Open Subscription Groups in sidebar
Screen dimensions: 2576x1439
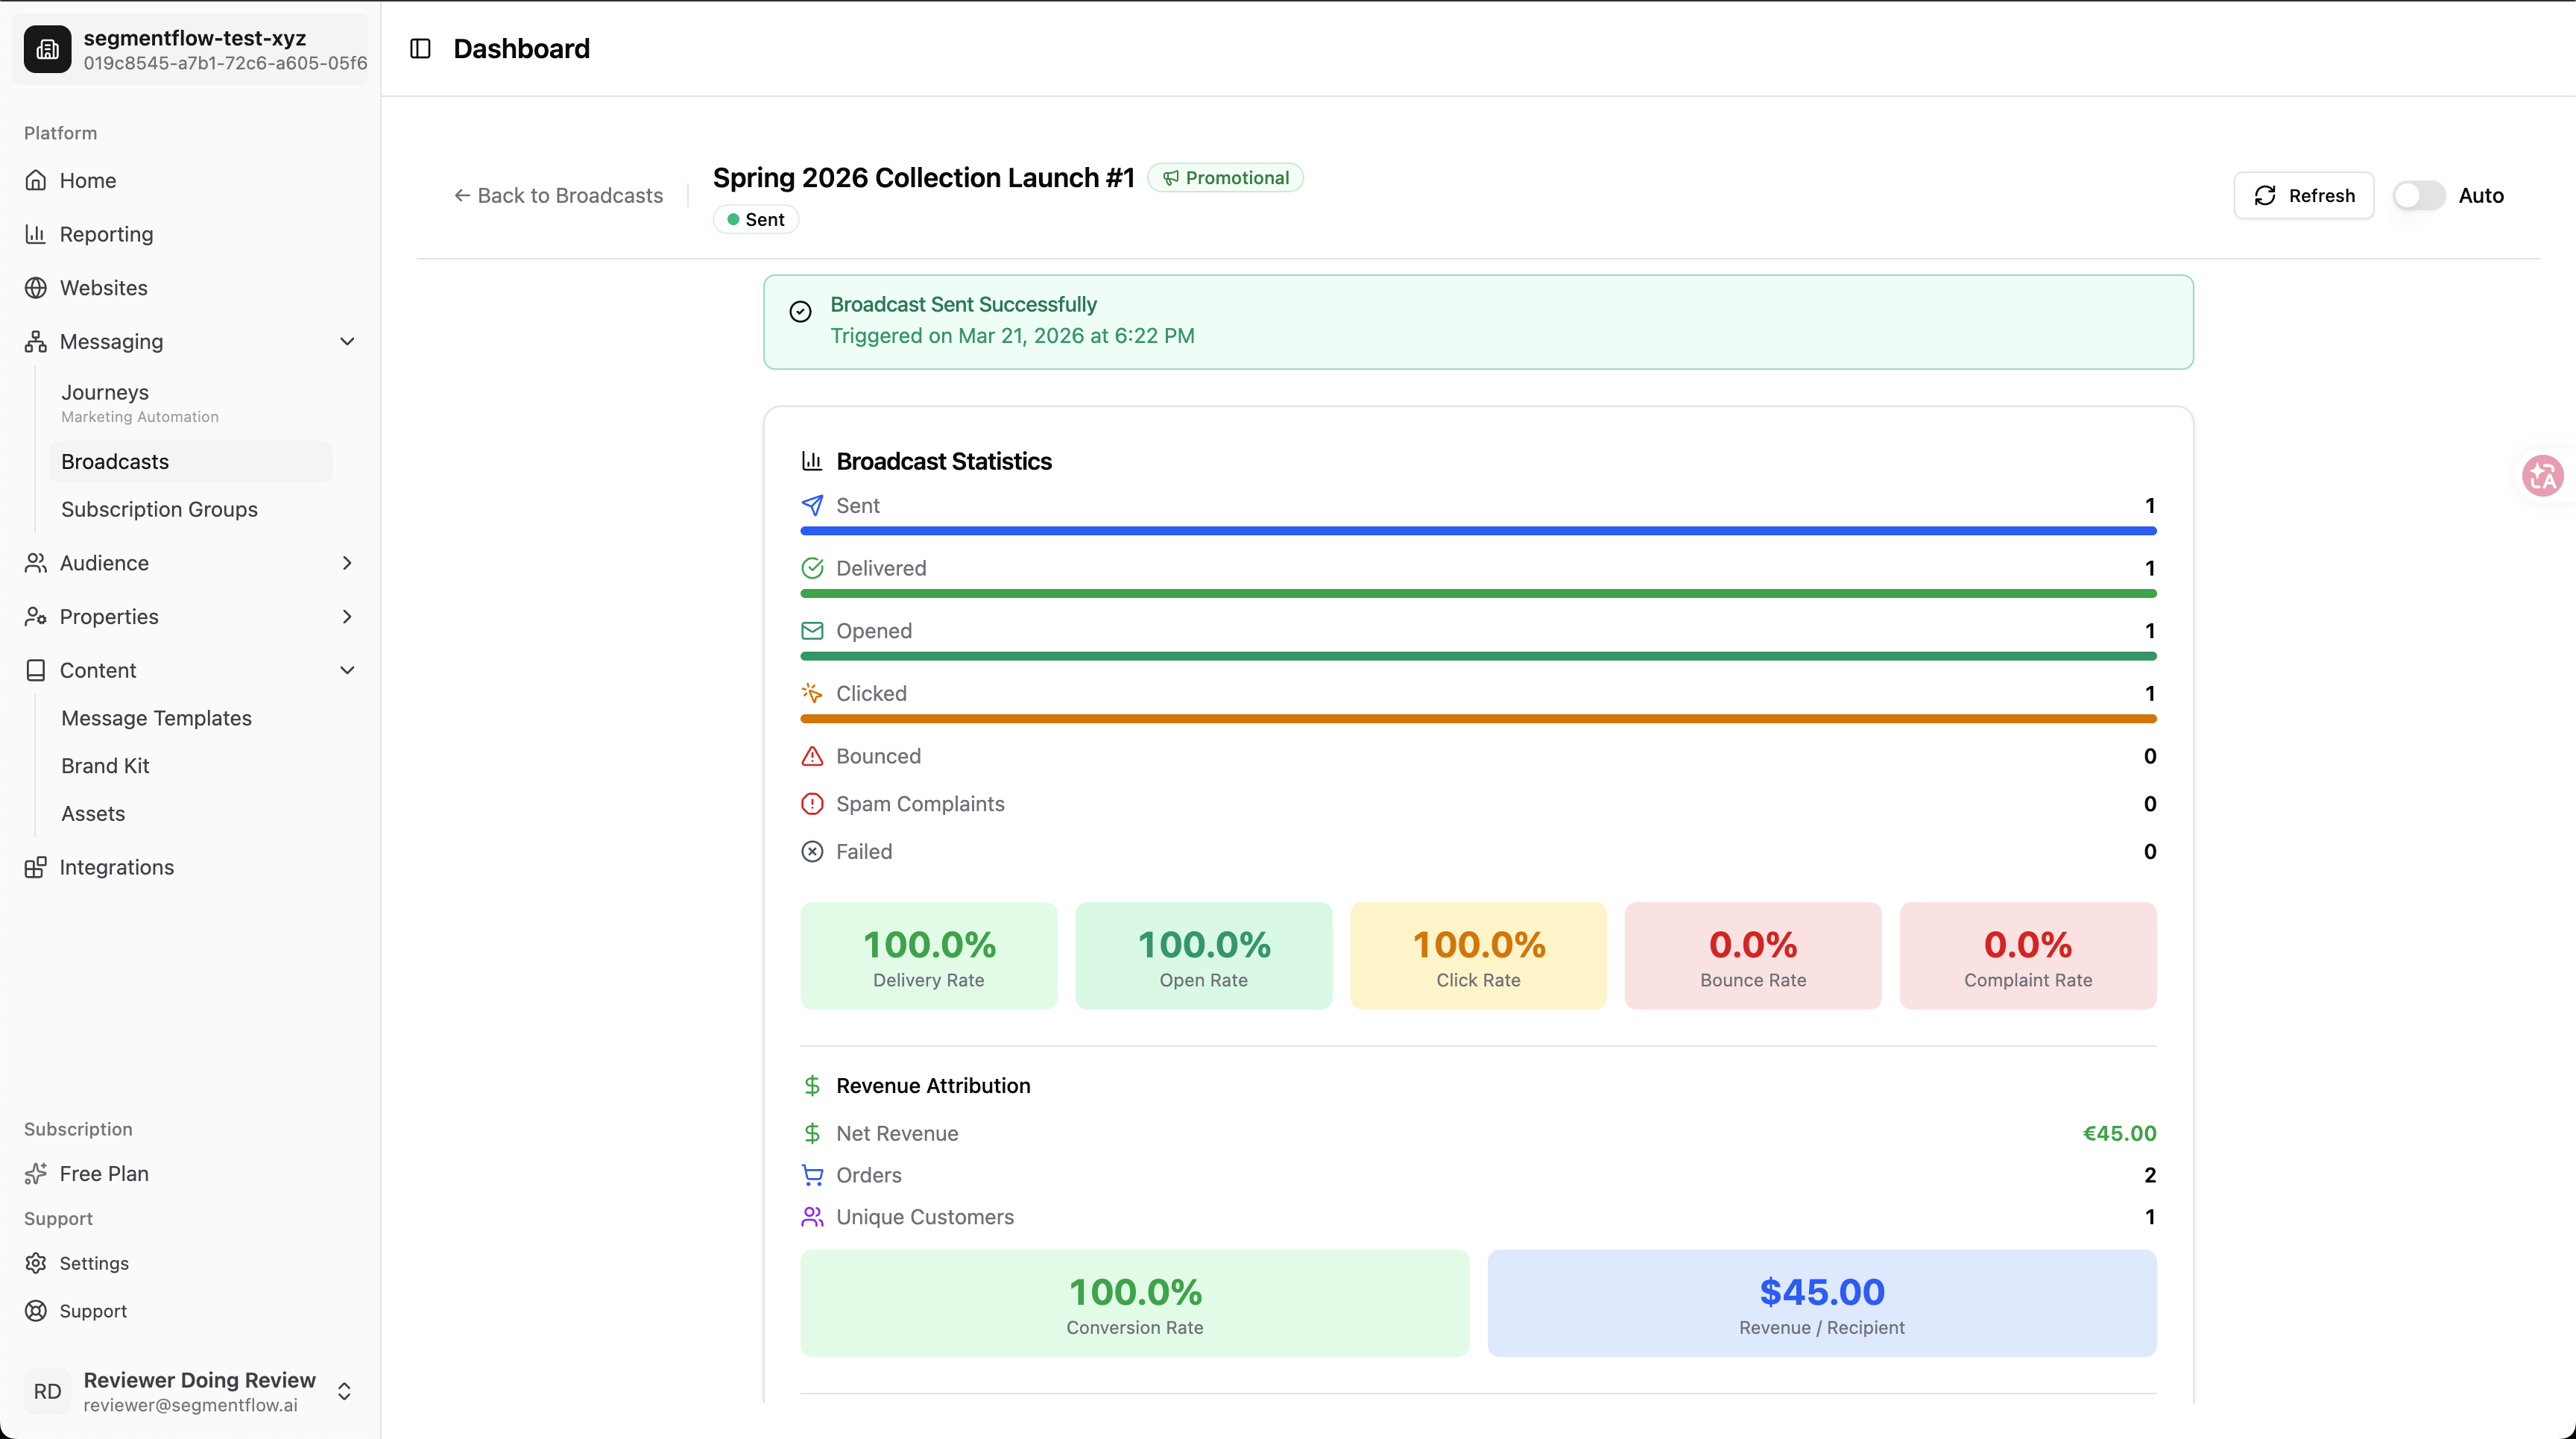(x=159, y=509)
